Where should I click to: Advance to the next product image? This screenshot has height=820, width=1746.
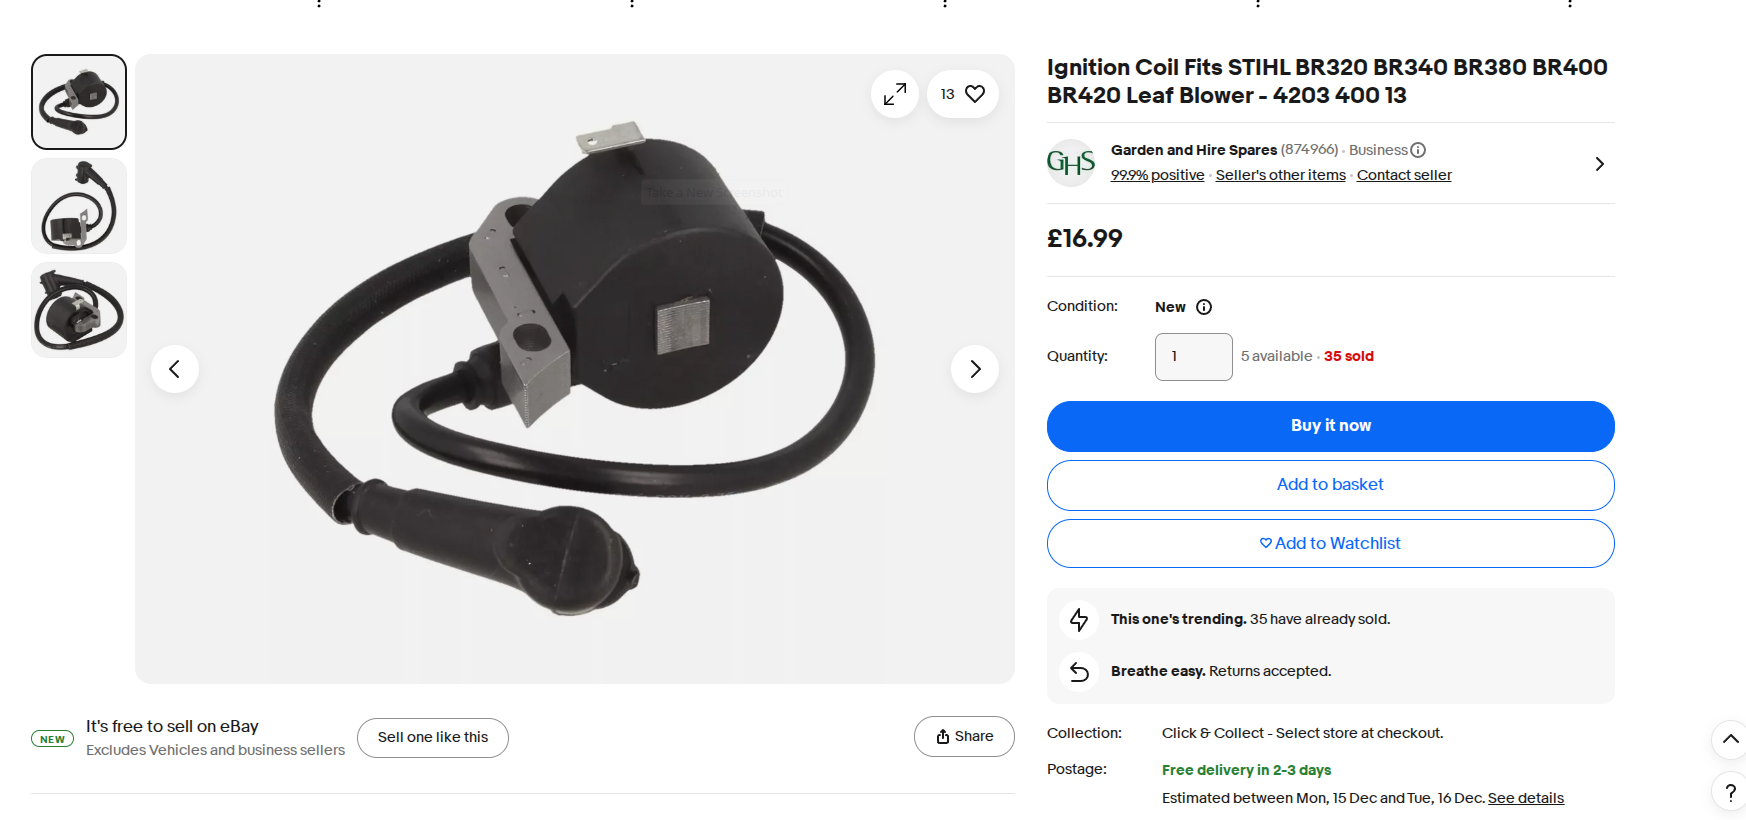pyautogui.click(x=975, y=369)
